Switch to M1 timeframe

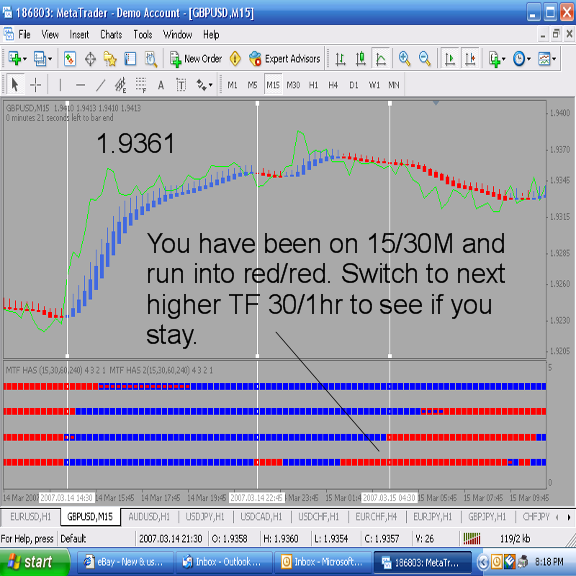pyautogui.click(x=232, y=85)
